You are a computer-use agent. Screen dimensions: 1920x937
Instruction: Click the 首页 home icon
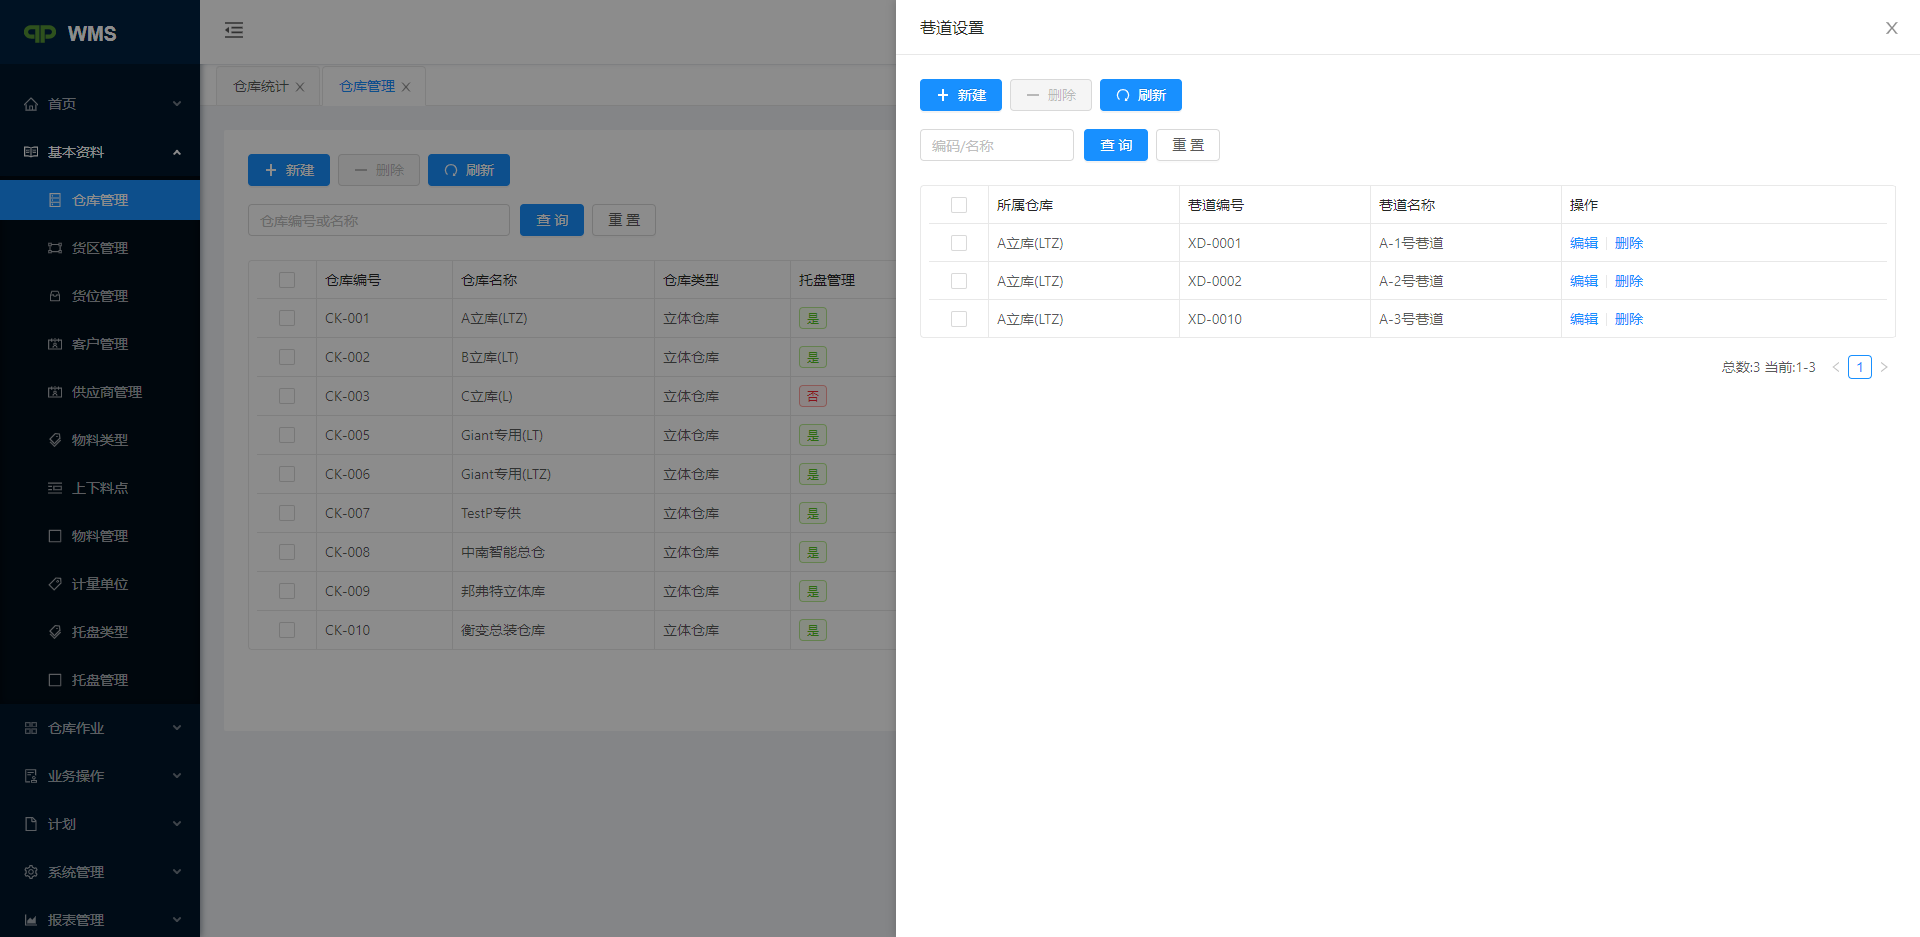tap(31, 104)
